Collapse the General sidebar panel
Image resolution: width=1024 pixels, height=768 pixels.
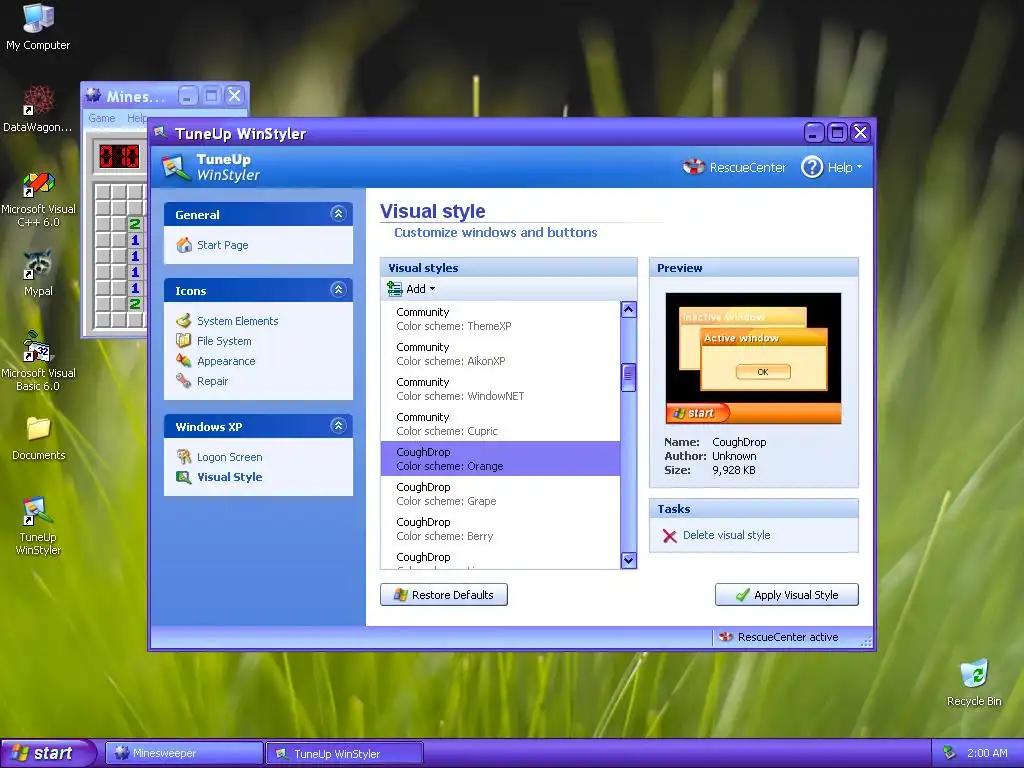(x=338, y=214)
